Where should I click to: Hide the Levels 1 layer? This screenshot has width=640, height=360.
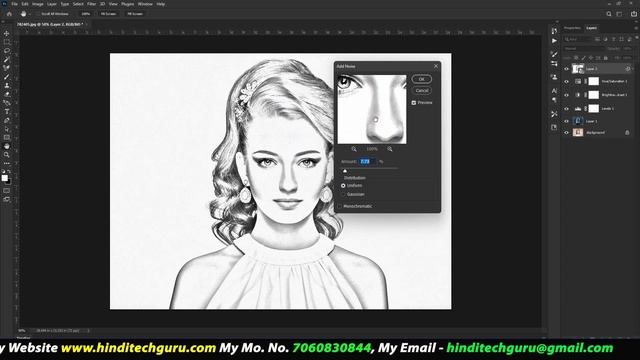(x=567, y=109)
